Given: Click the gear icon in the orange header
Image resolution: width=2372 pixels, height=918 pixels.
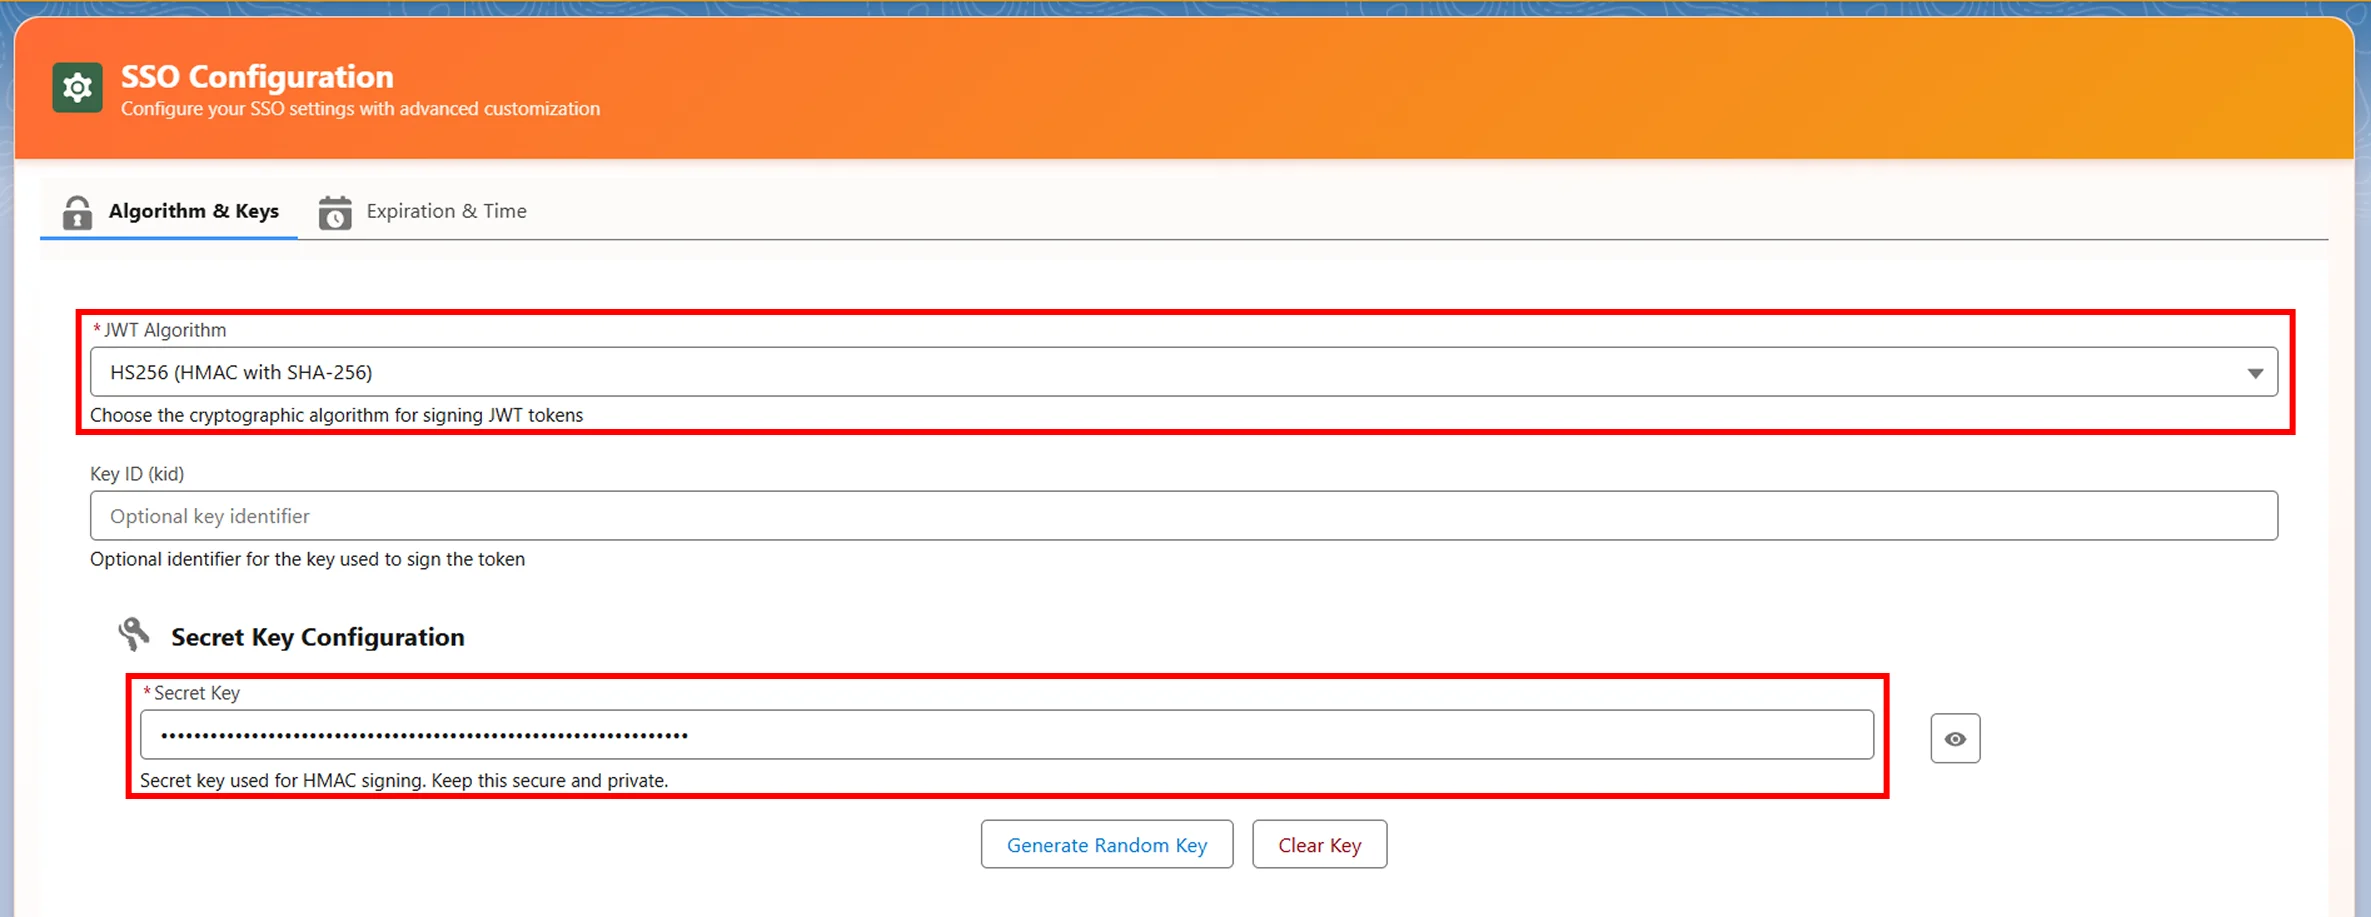Looking at the screenshot, I should pos(77,87).
